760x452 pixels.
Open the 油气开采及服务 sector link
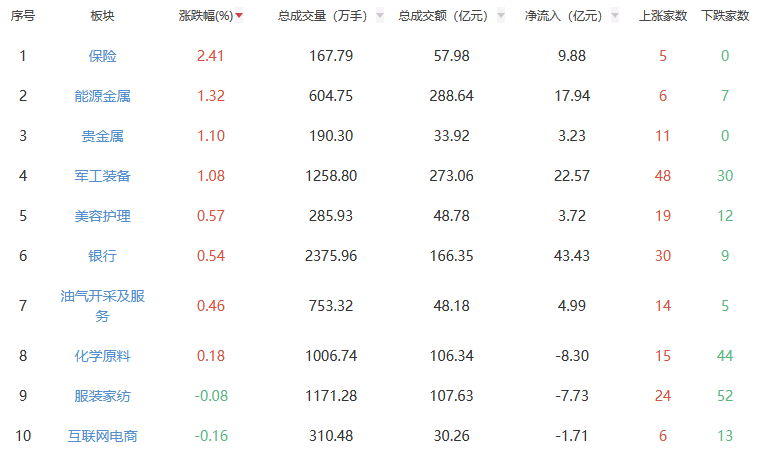pyautogui.click(x=102, y=306)
